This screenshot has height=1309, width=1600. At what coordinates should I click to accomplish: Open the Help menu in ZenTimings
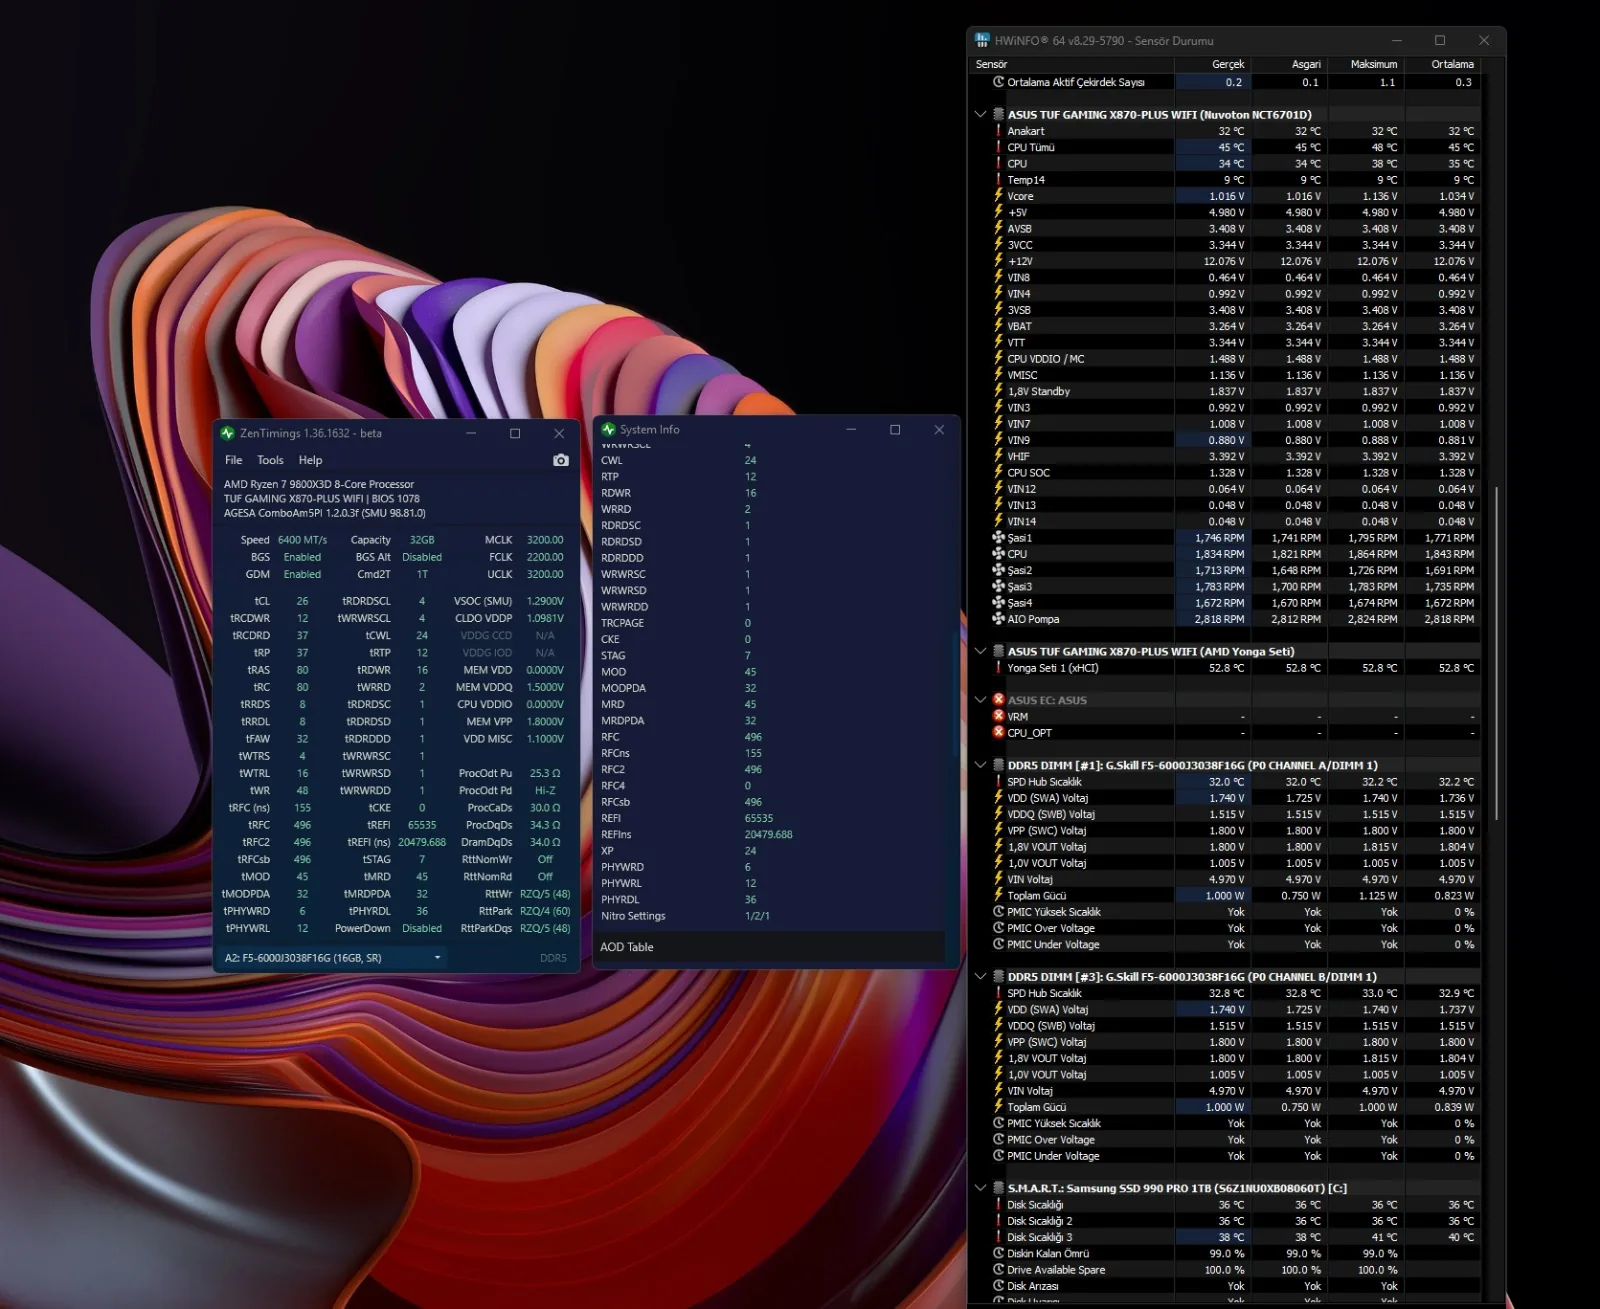pos(310,460)
